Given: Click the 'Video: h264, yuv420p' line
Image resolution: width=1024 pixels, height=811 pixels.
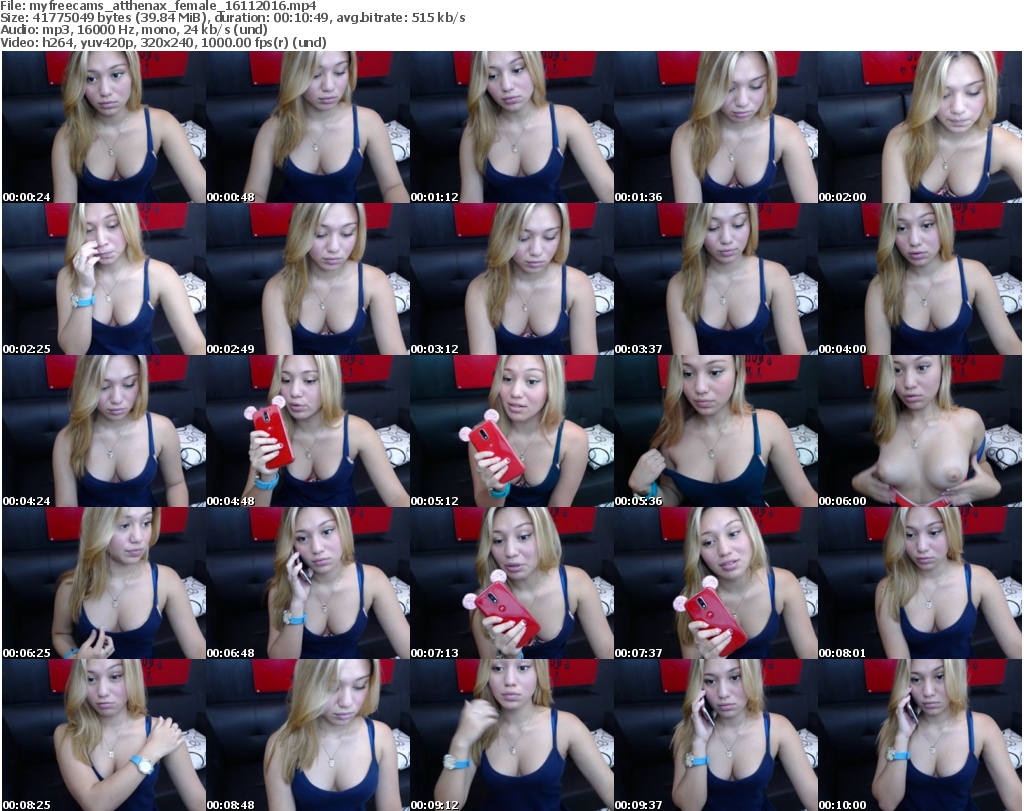Looking at the screenshot, I should [163, 42].
